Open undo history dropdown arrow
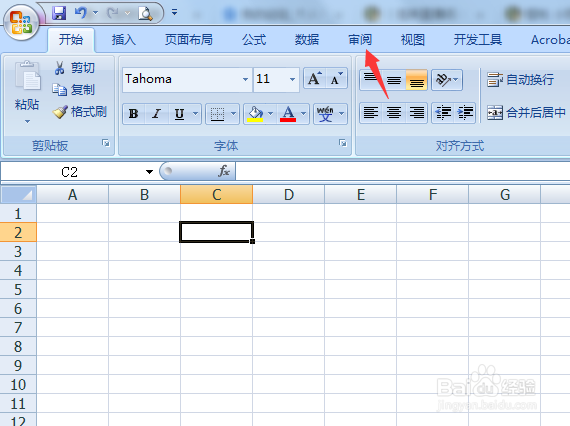The width and height of the screenshot is (570, 426). click(x=95, y=13)
